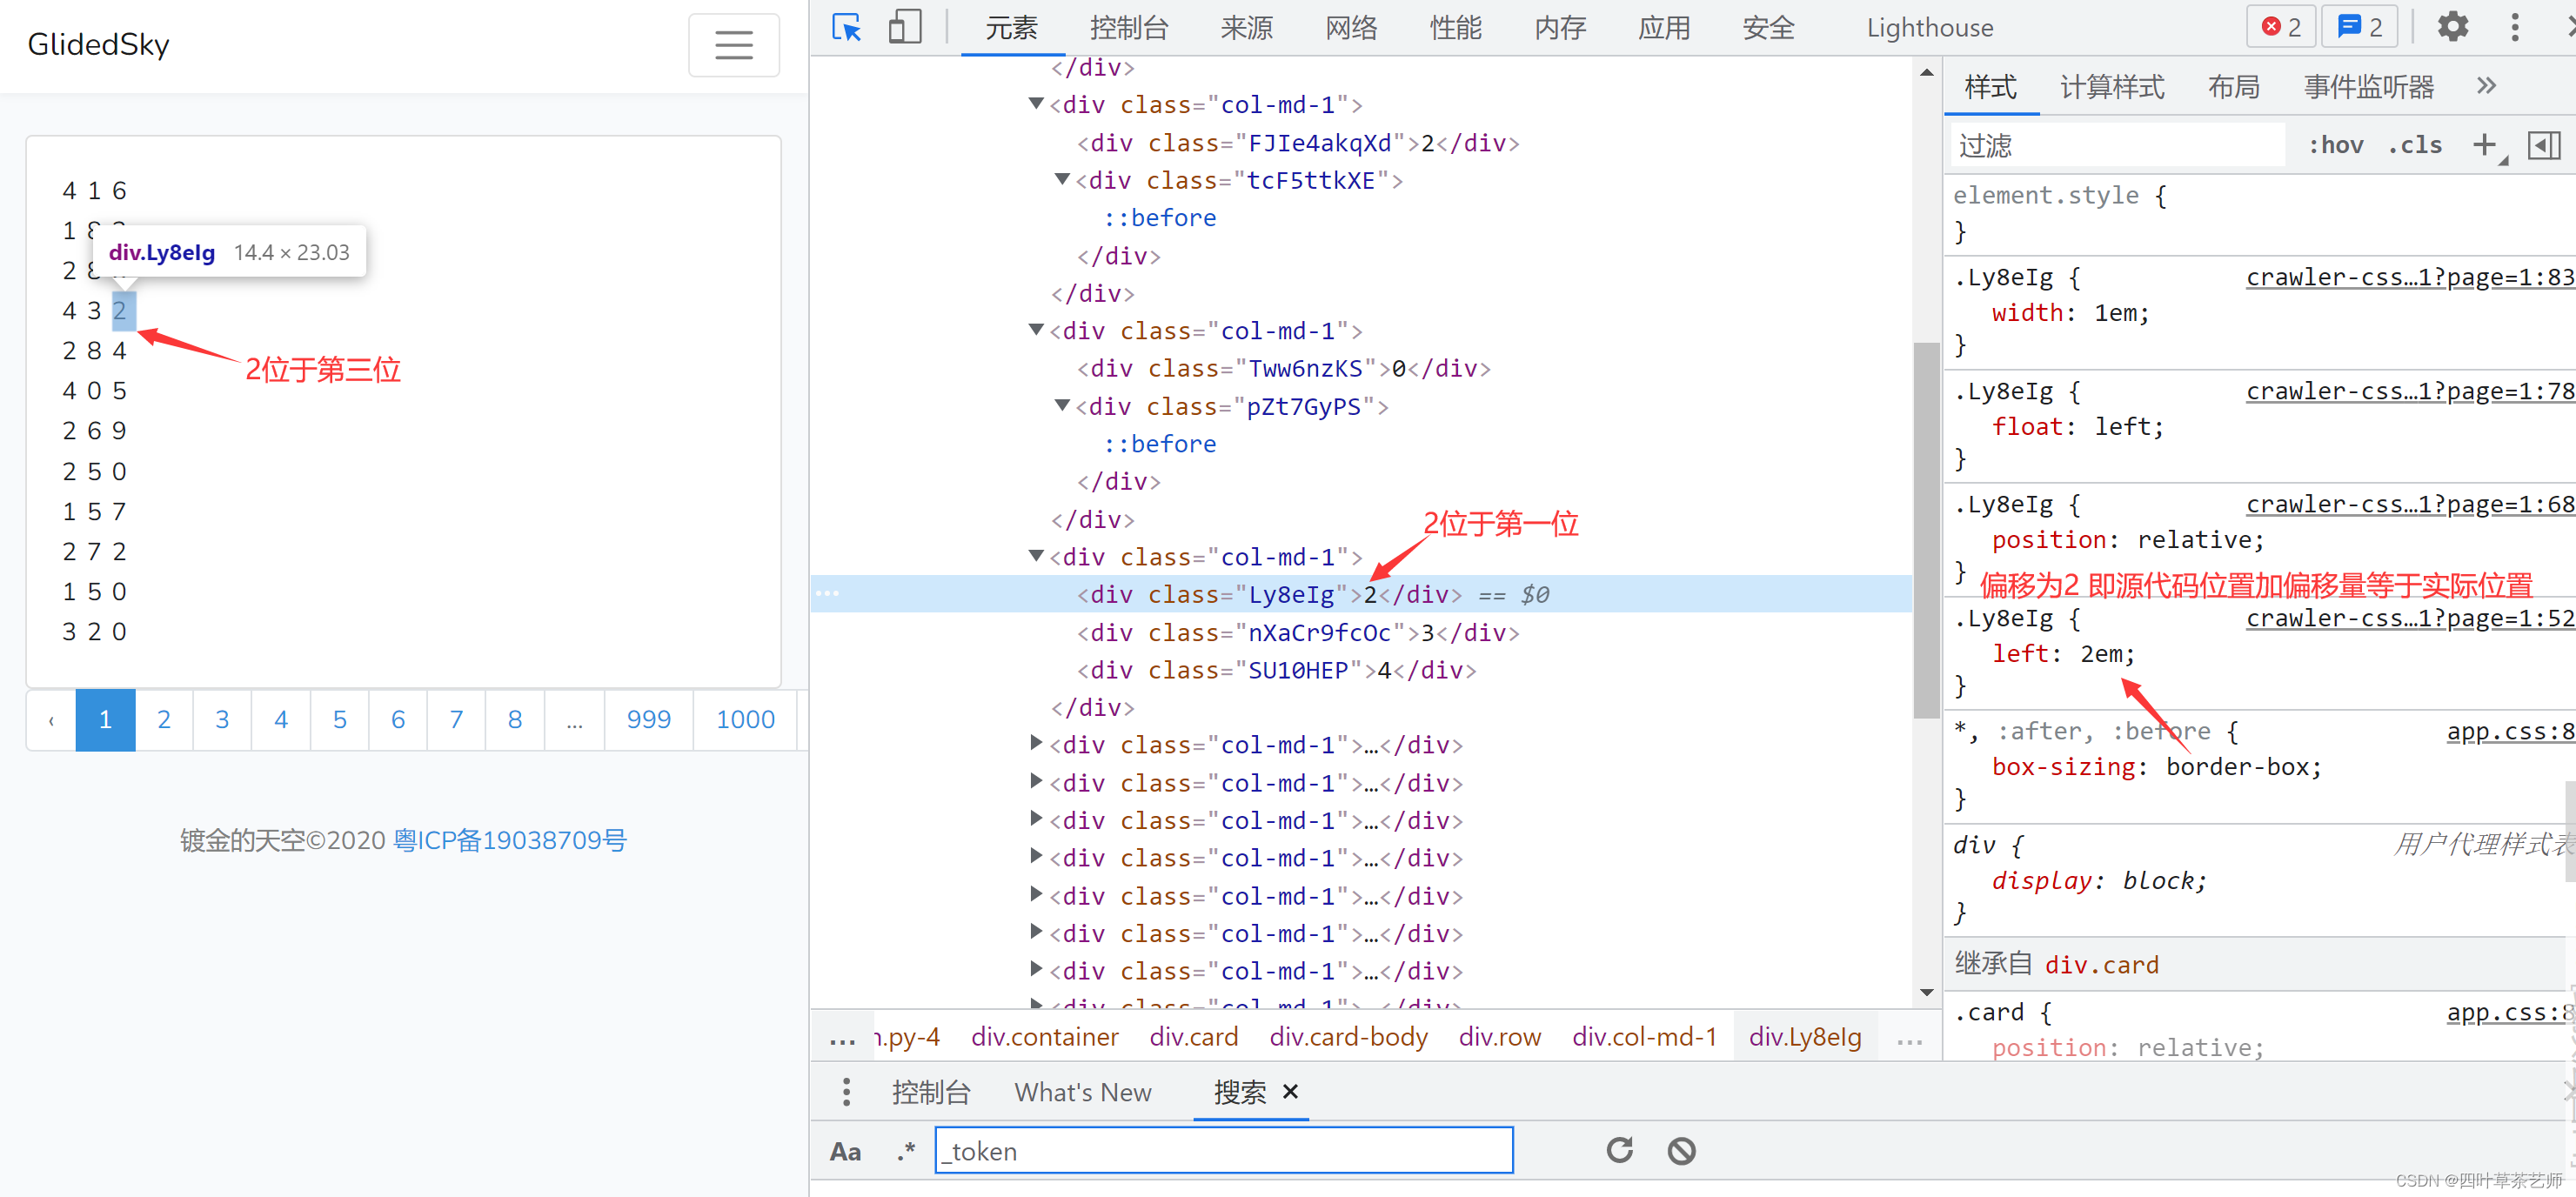The height and width of the screenshot is (1197, 2576).
Task: Click the 过滤 styles filter field
Action: [x=2117, y=145]
